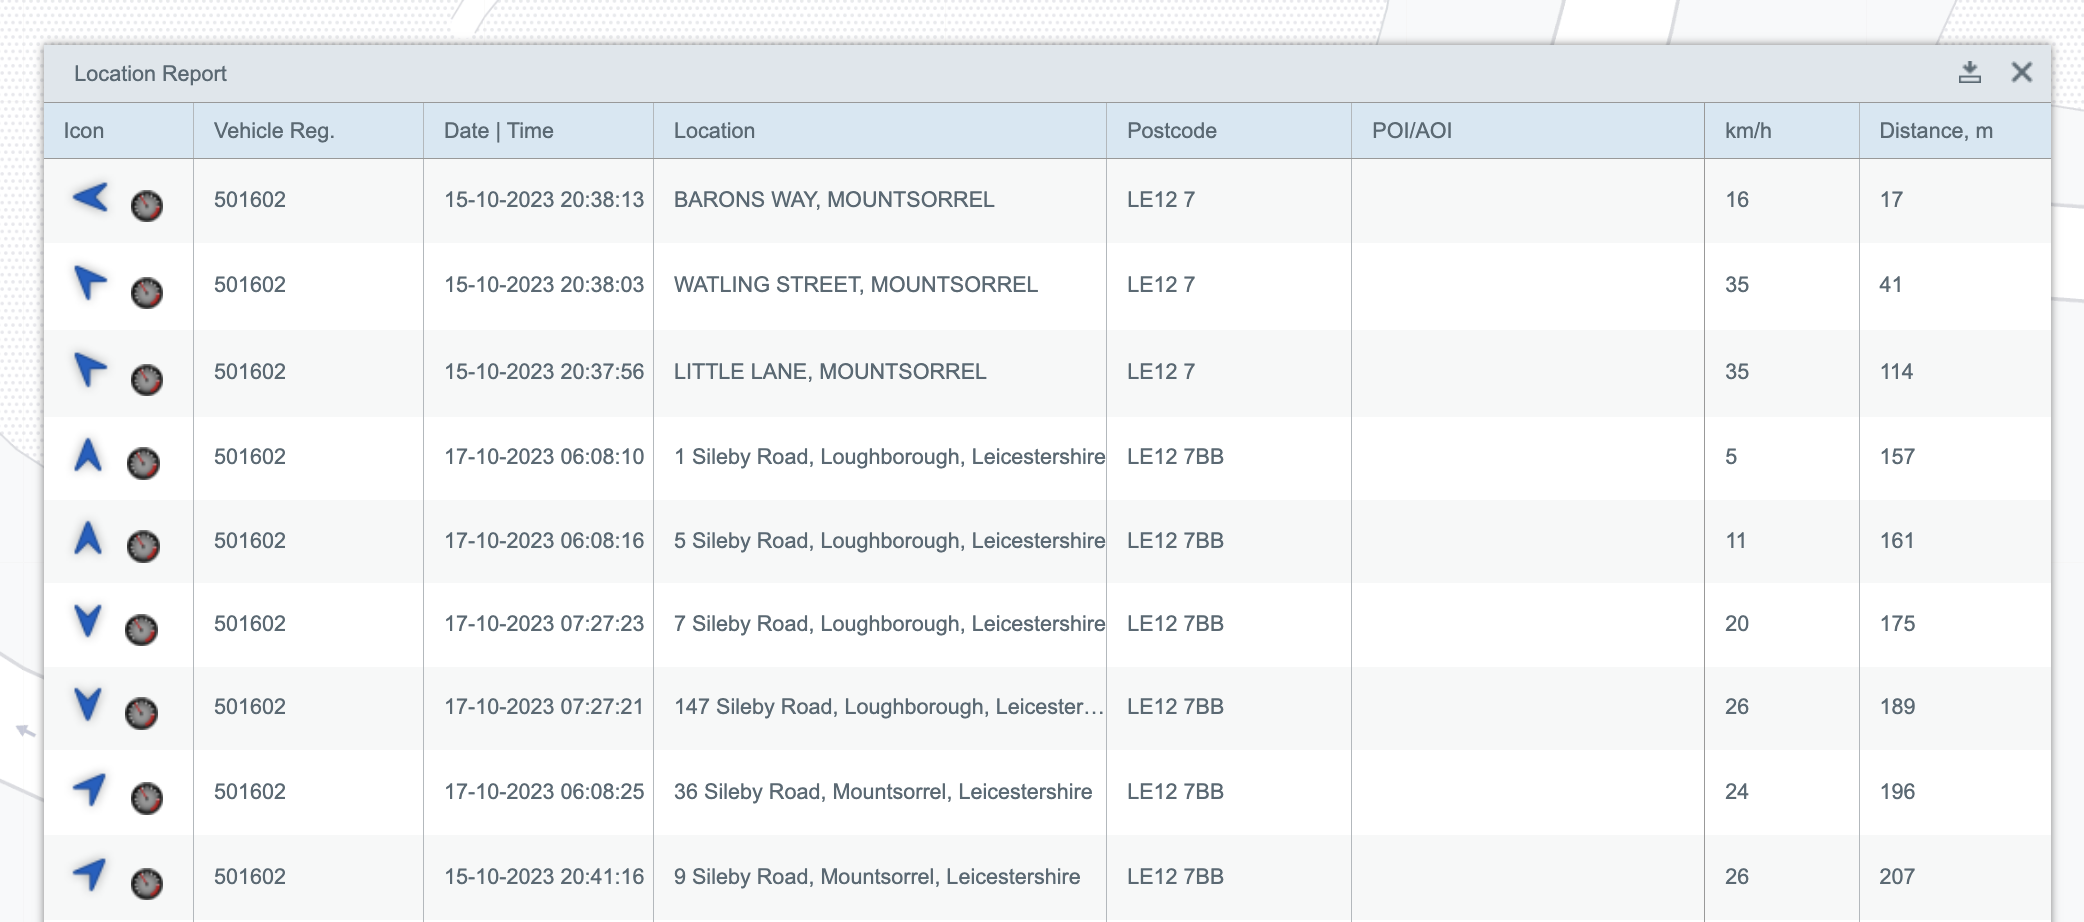Click down arrow icon for 7 Sileby Road row
Viewport: 2084px width, 922px height.
88,621
